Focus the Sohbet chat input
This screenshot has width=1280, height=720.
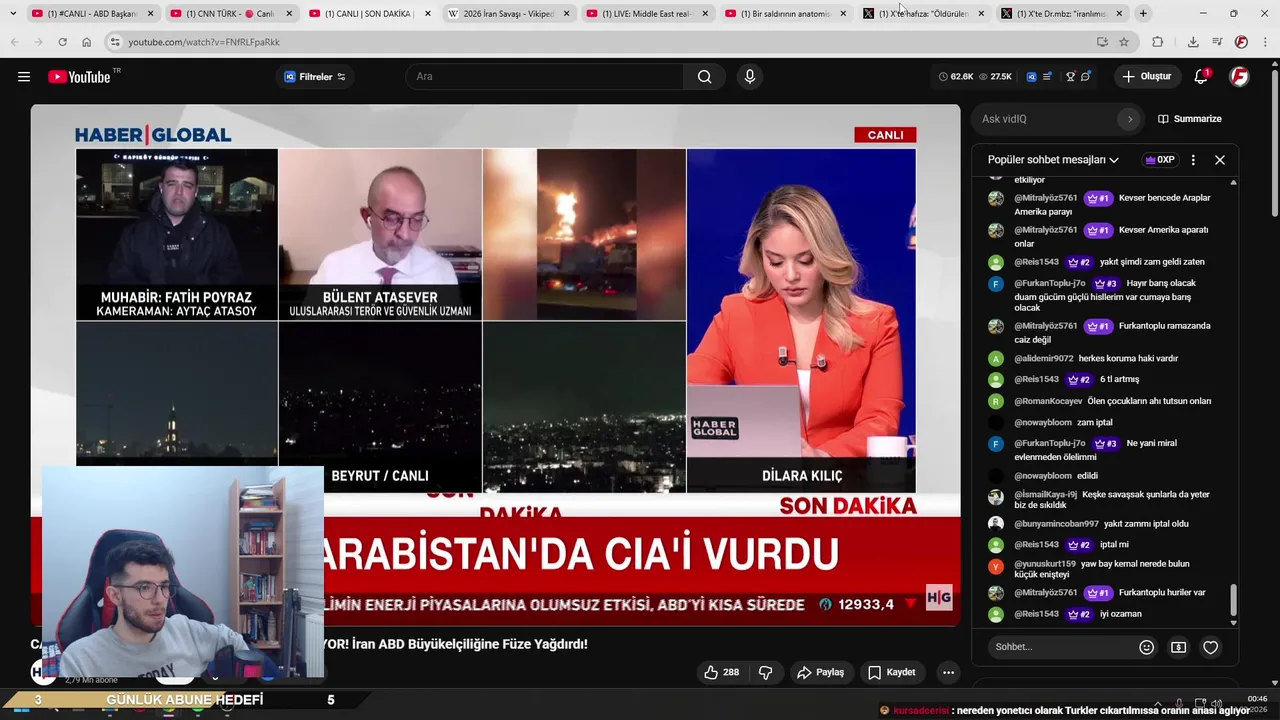(x=1060, y=647)
